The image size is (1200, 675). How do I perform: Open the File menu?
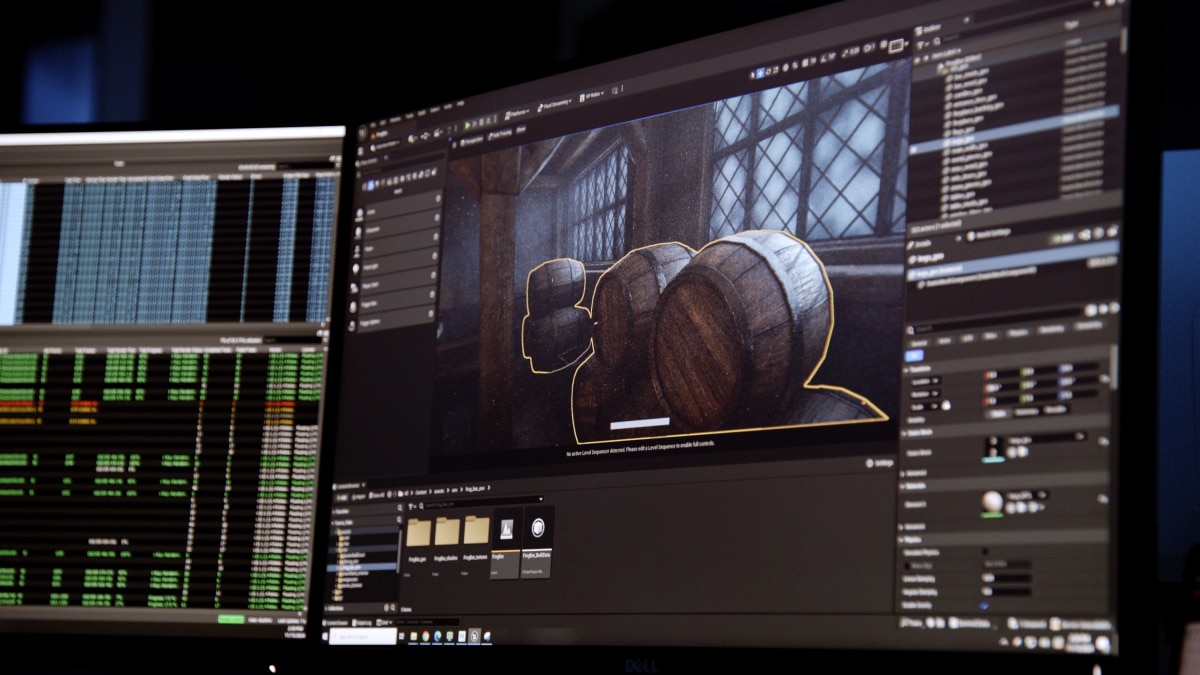pyautogui.click(x=373, y=125)
